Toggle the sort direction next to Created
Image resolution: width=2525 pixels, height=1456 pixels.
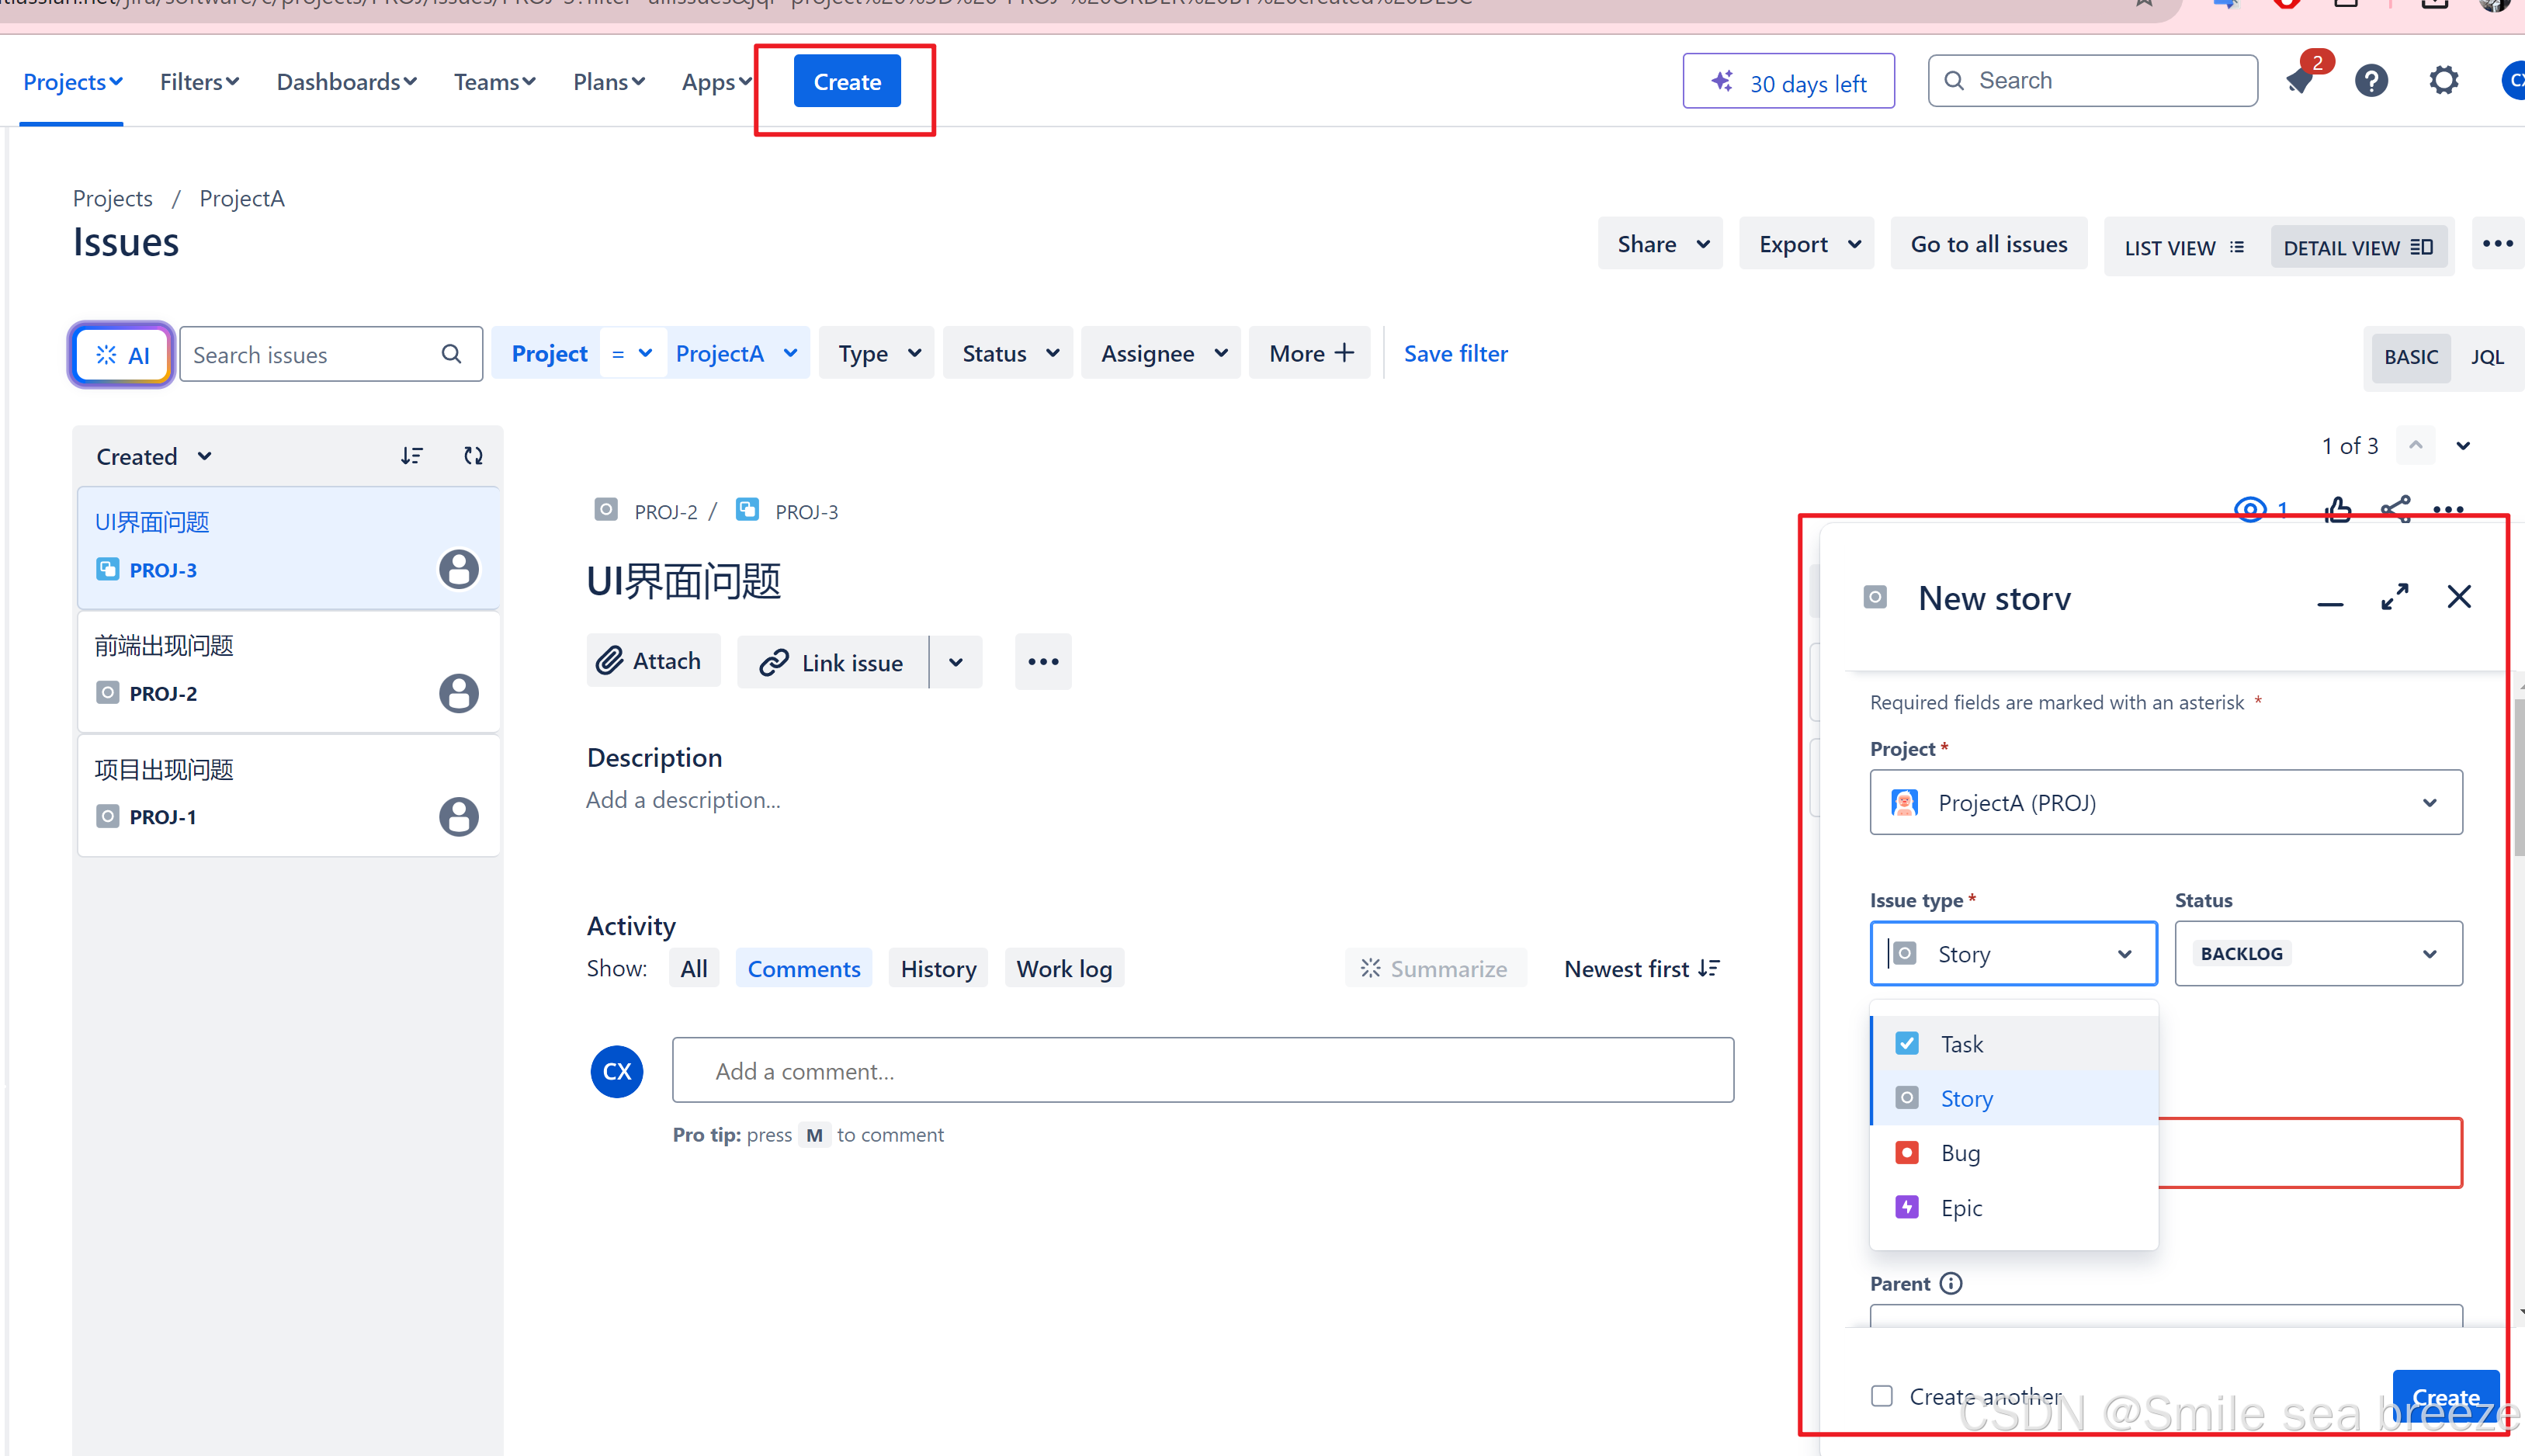click(x=412, y=455)
